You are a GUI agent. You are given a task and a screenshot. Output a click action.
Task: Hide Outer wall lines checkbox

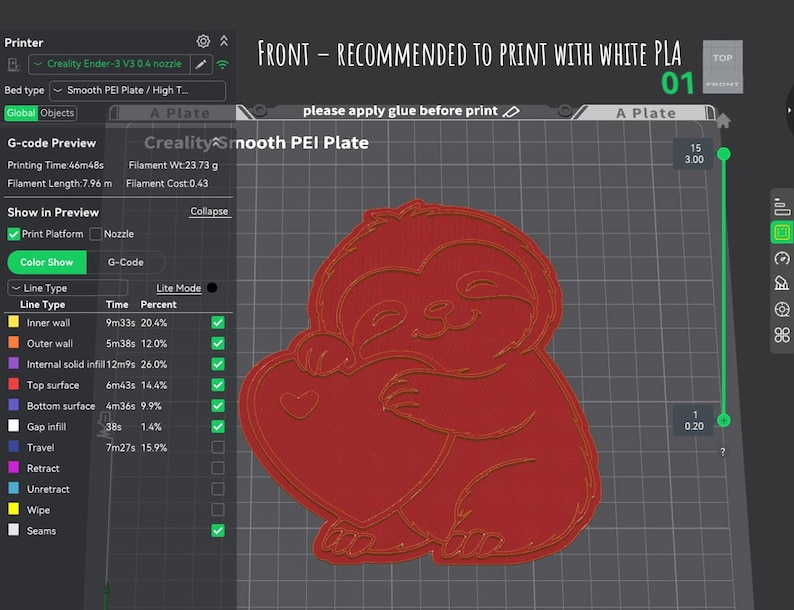pos(218,343)
